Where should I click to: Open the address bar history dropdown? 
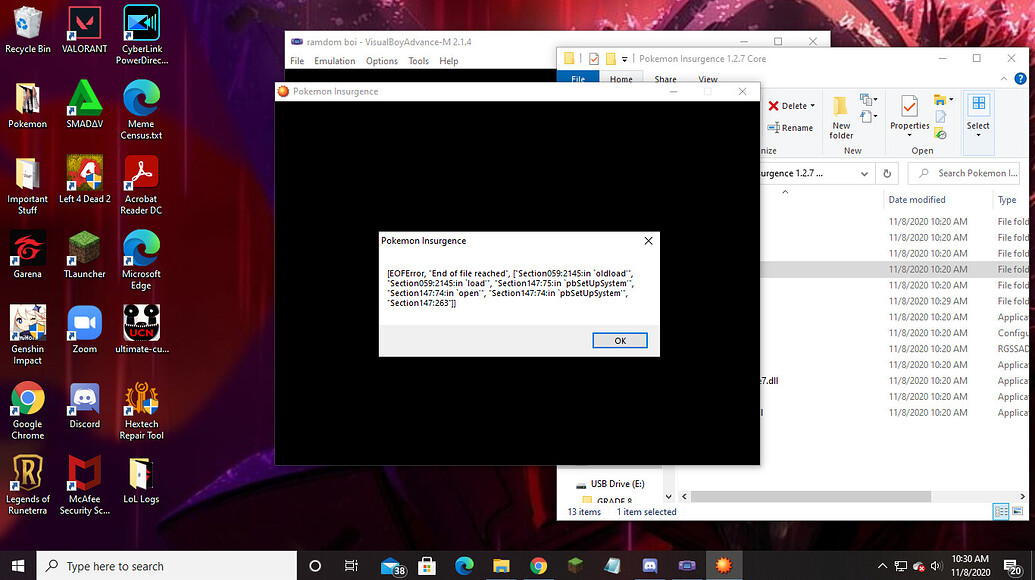click(864, 174)
